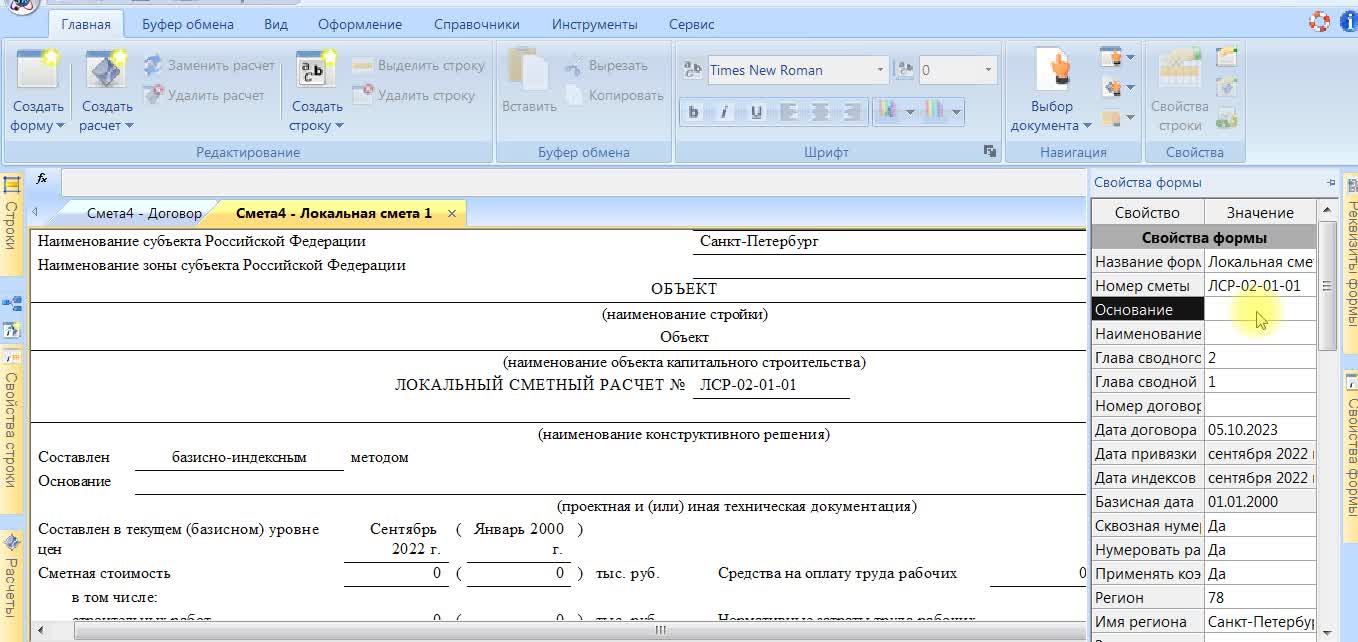This screenshot has width=1358, height=642.
Task: Click the Копировать copy command
Action: click(x=614, y=95)
